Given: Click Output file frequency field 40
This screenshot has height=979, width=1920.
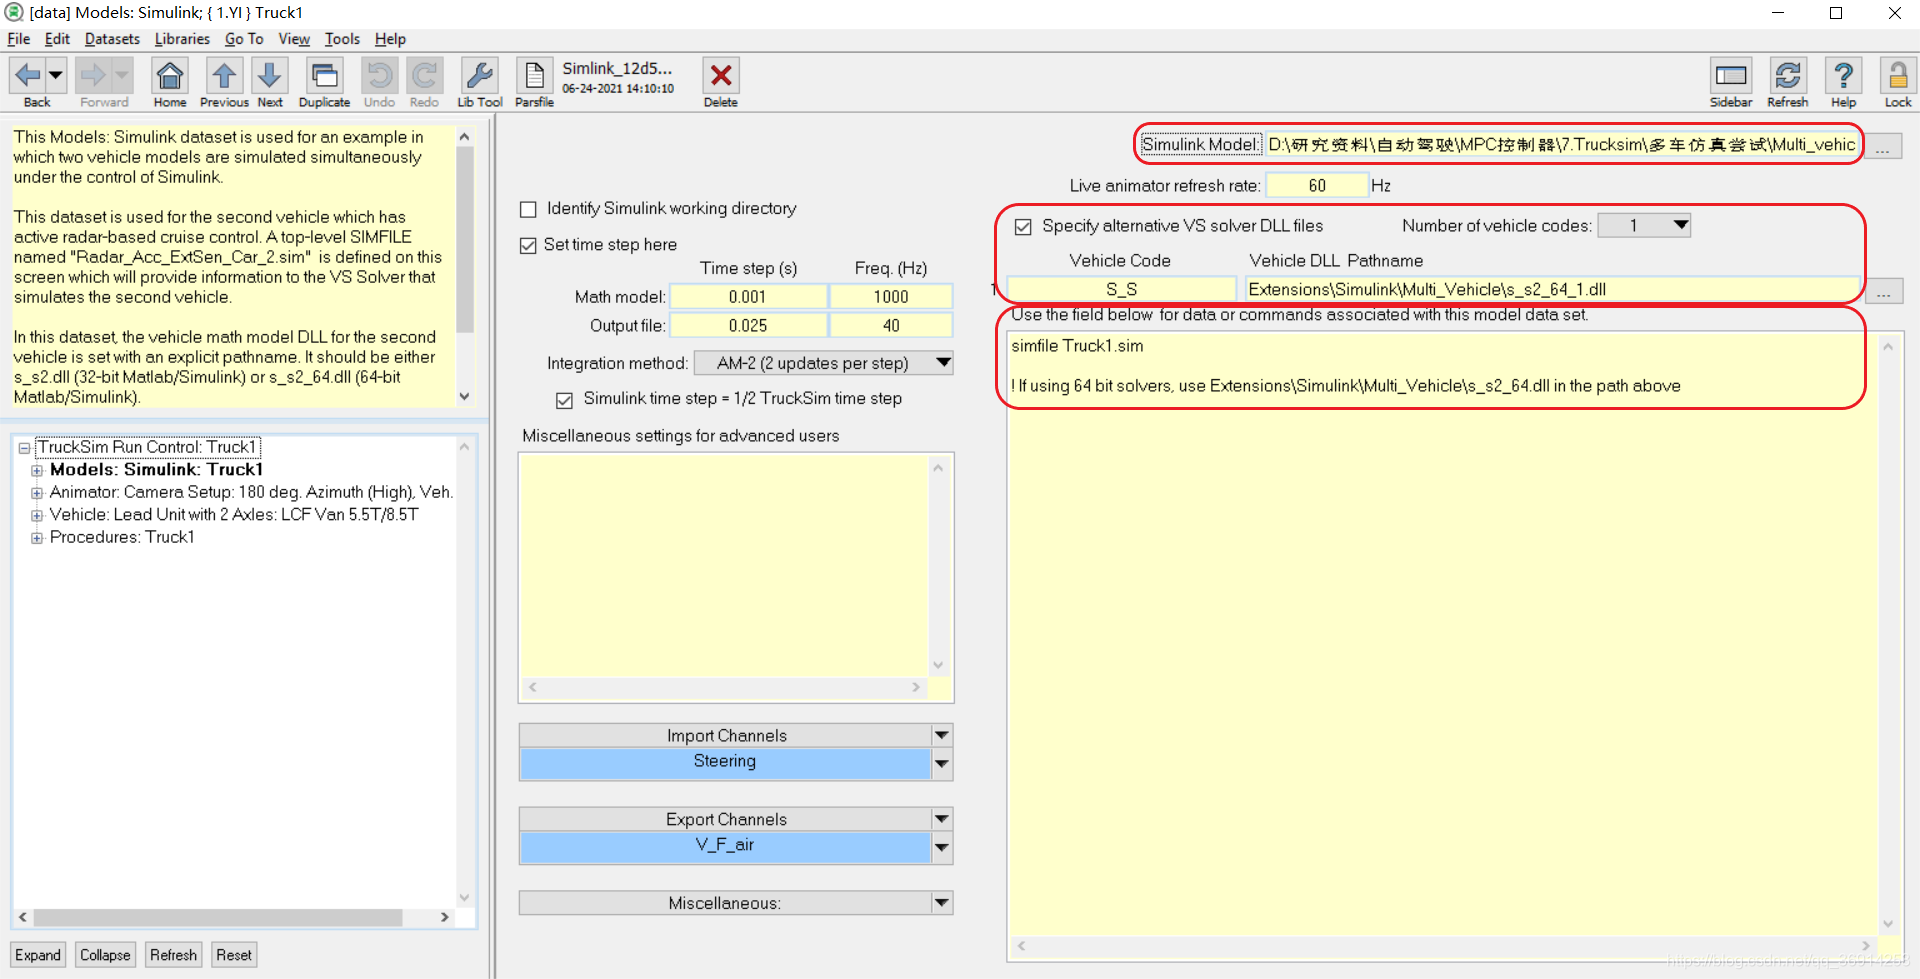Looking at the screenshot, I should point(891,326).
